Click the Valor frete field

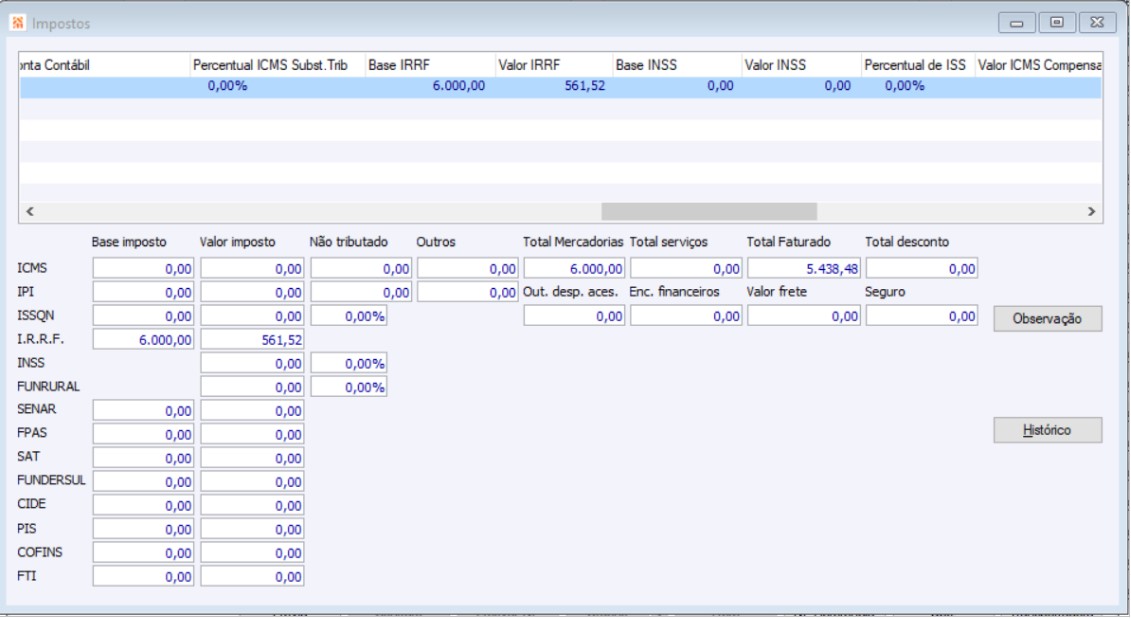(804, 316)
